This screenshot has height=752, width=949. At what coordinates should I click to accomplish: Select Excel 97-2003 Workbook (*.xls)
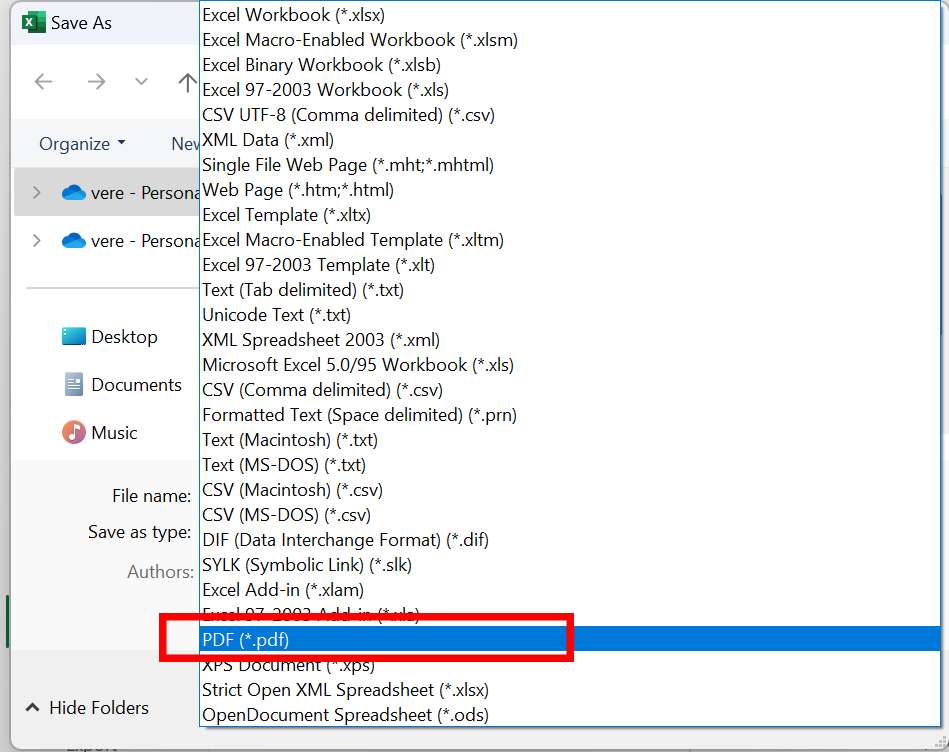click(570, 90)
